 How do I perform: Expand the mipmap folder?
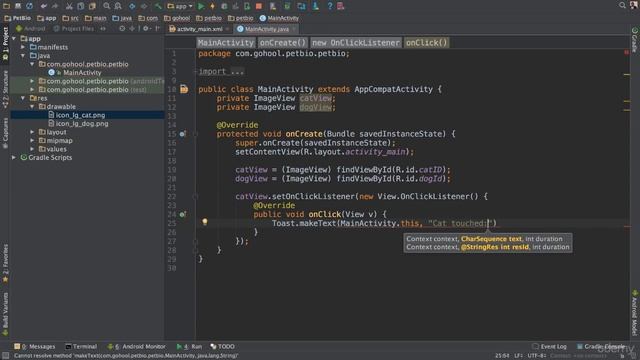coord(32,140)
